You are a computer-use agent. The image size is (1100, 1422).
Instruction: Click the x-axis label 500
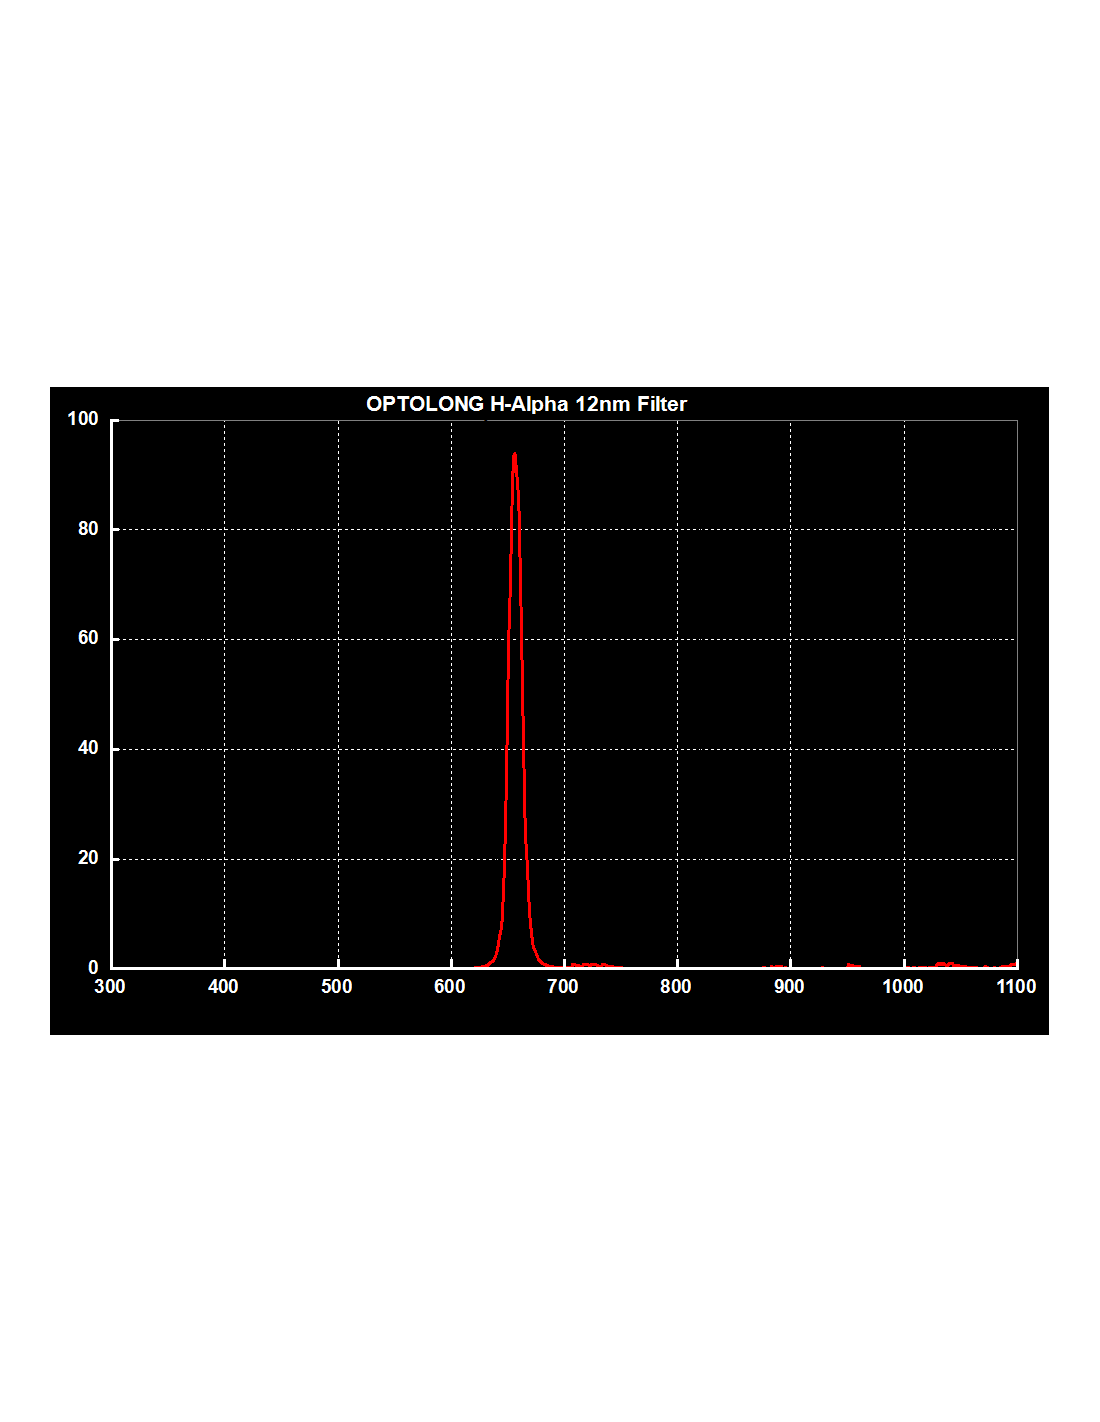[337, 987]
